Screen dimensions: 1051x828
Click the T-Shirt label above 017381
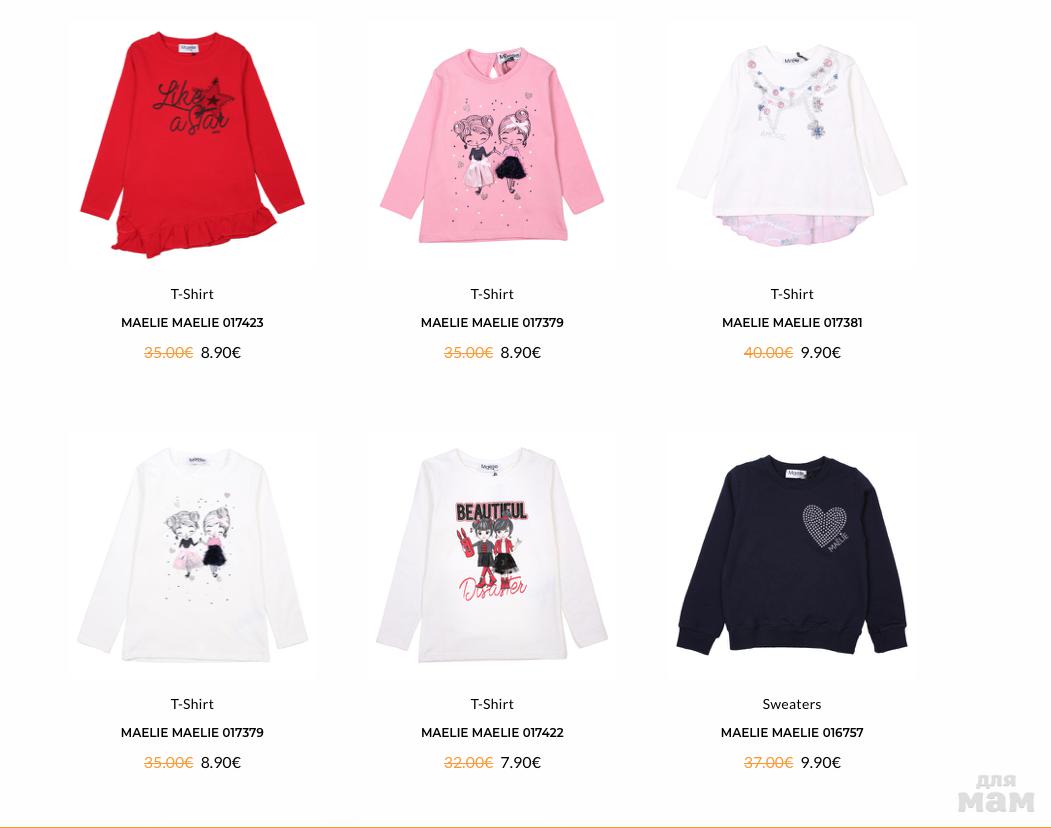tap(792, 294)
